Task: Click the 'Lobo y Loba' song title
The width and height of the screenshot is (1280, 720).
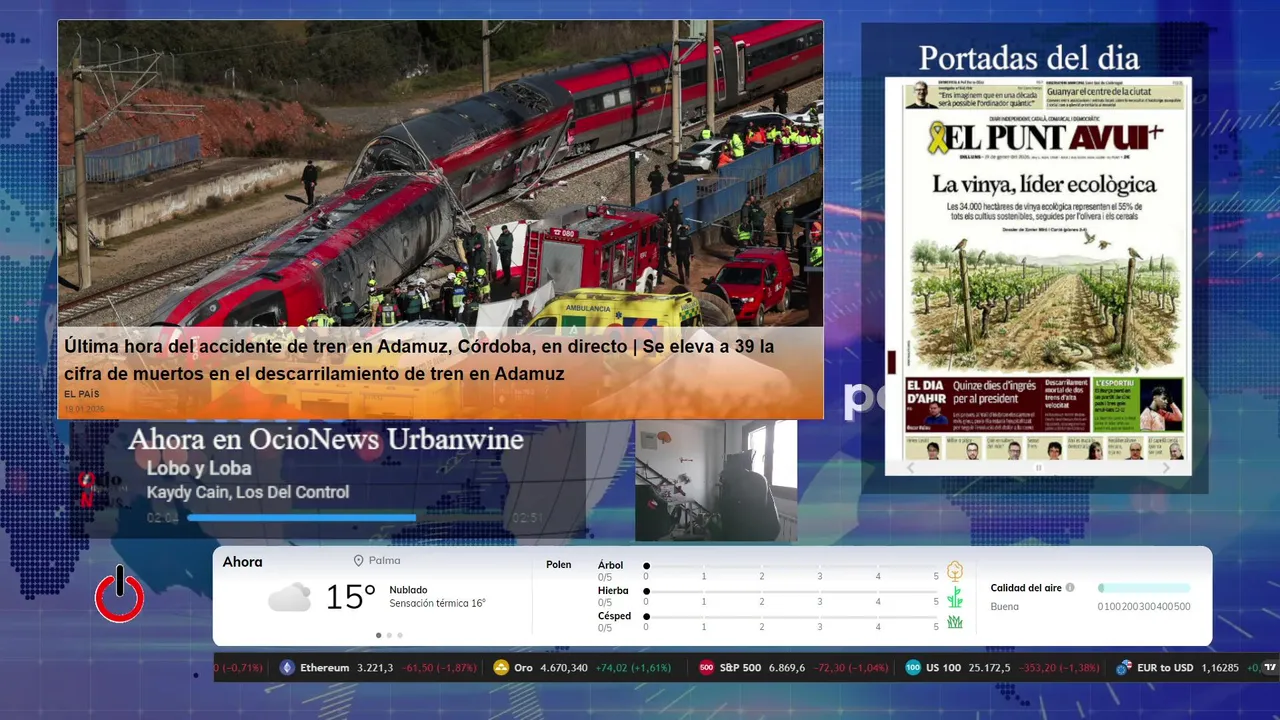Action: (199, 468)
